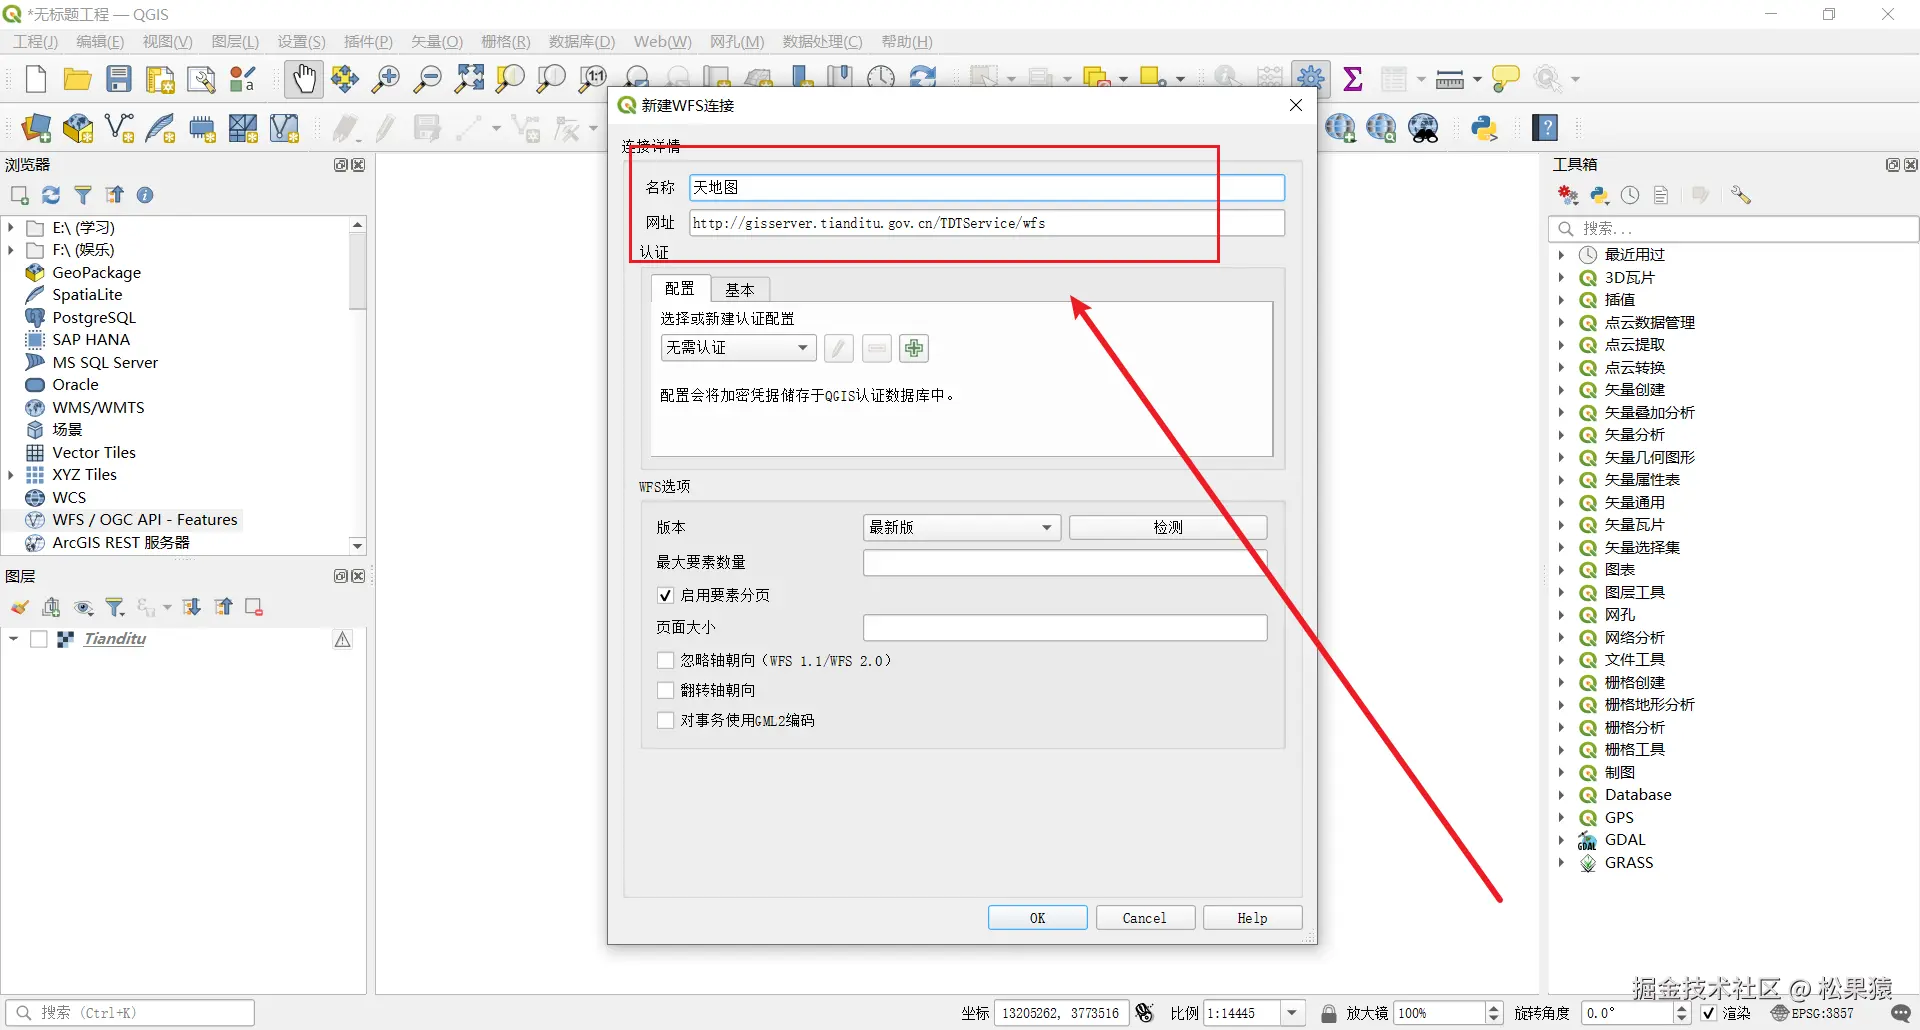Click the messages log icon in status bar
This screenshot has height=1030, width=1920.
pos(1901,1013)
